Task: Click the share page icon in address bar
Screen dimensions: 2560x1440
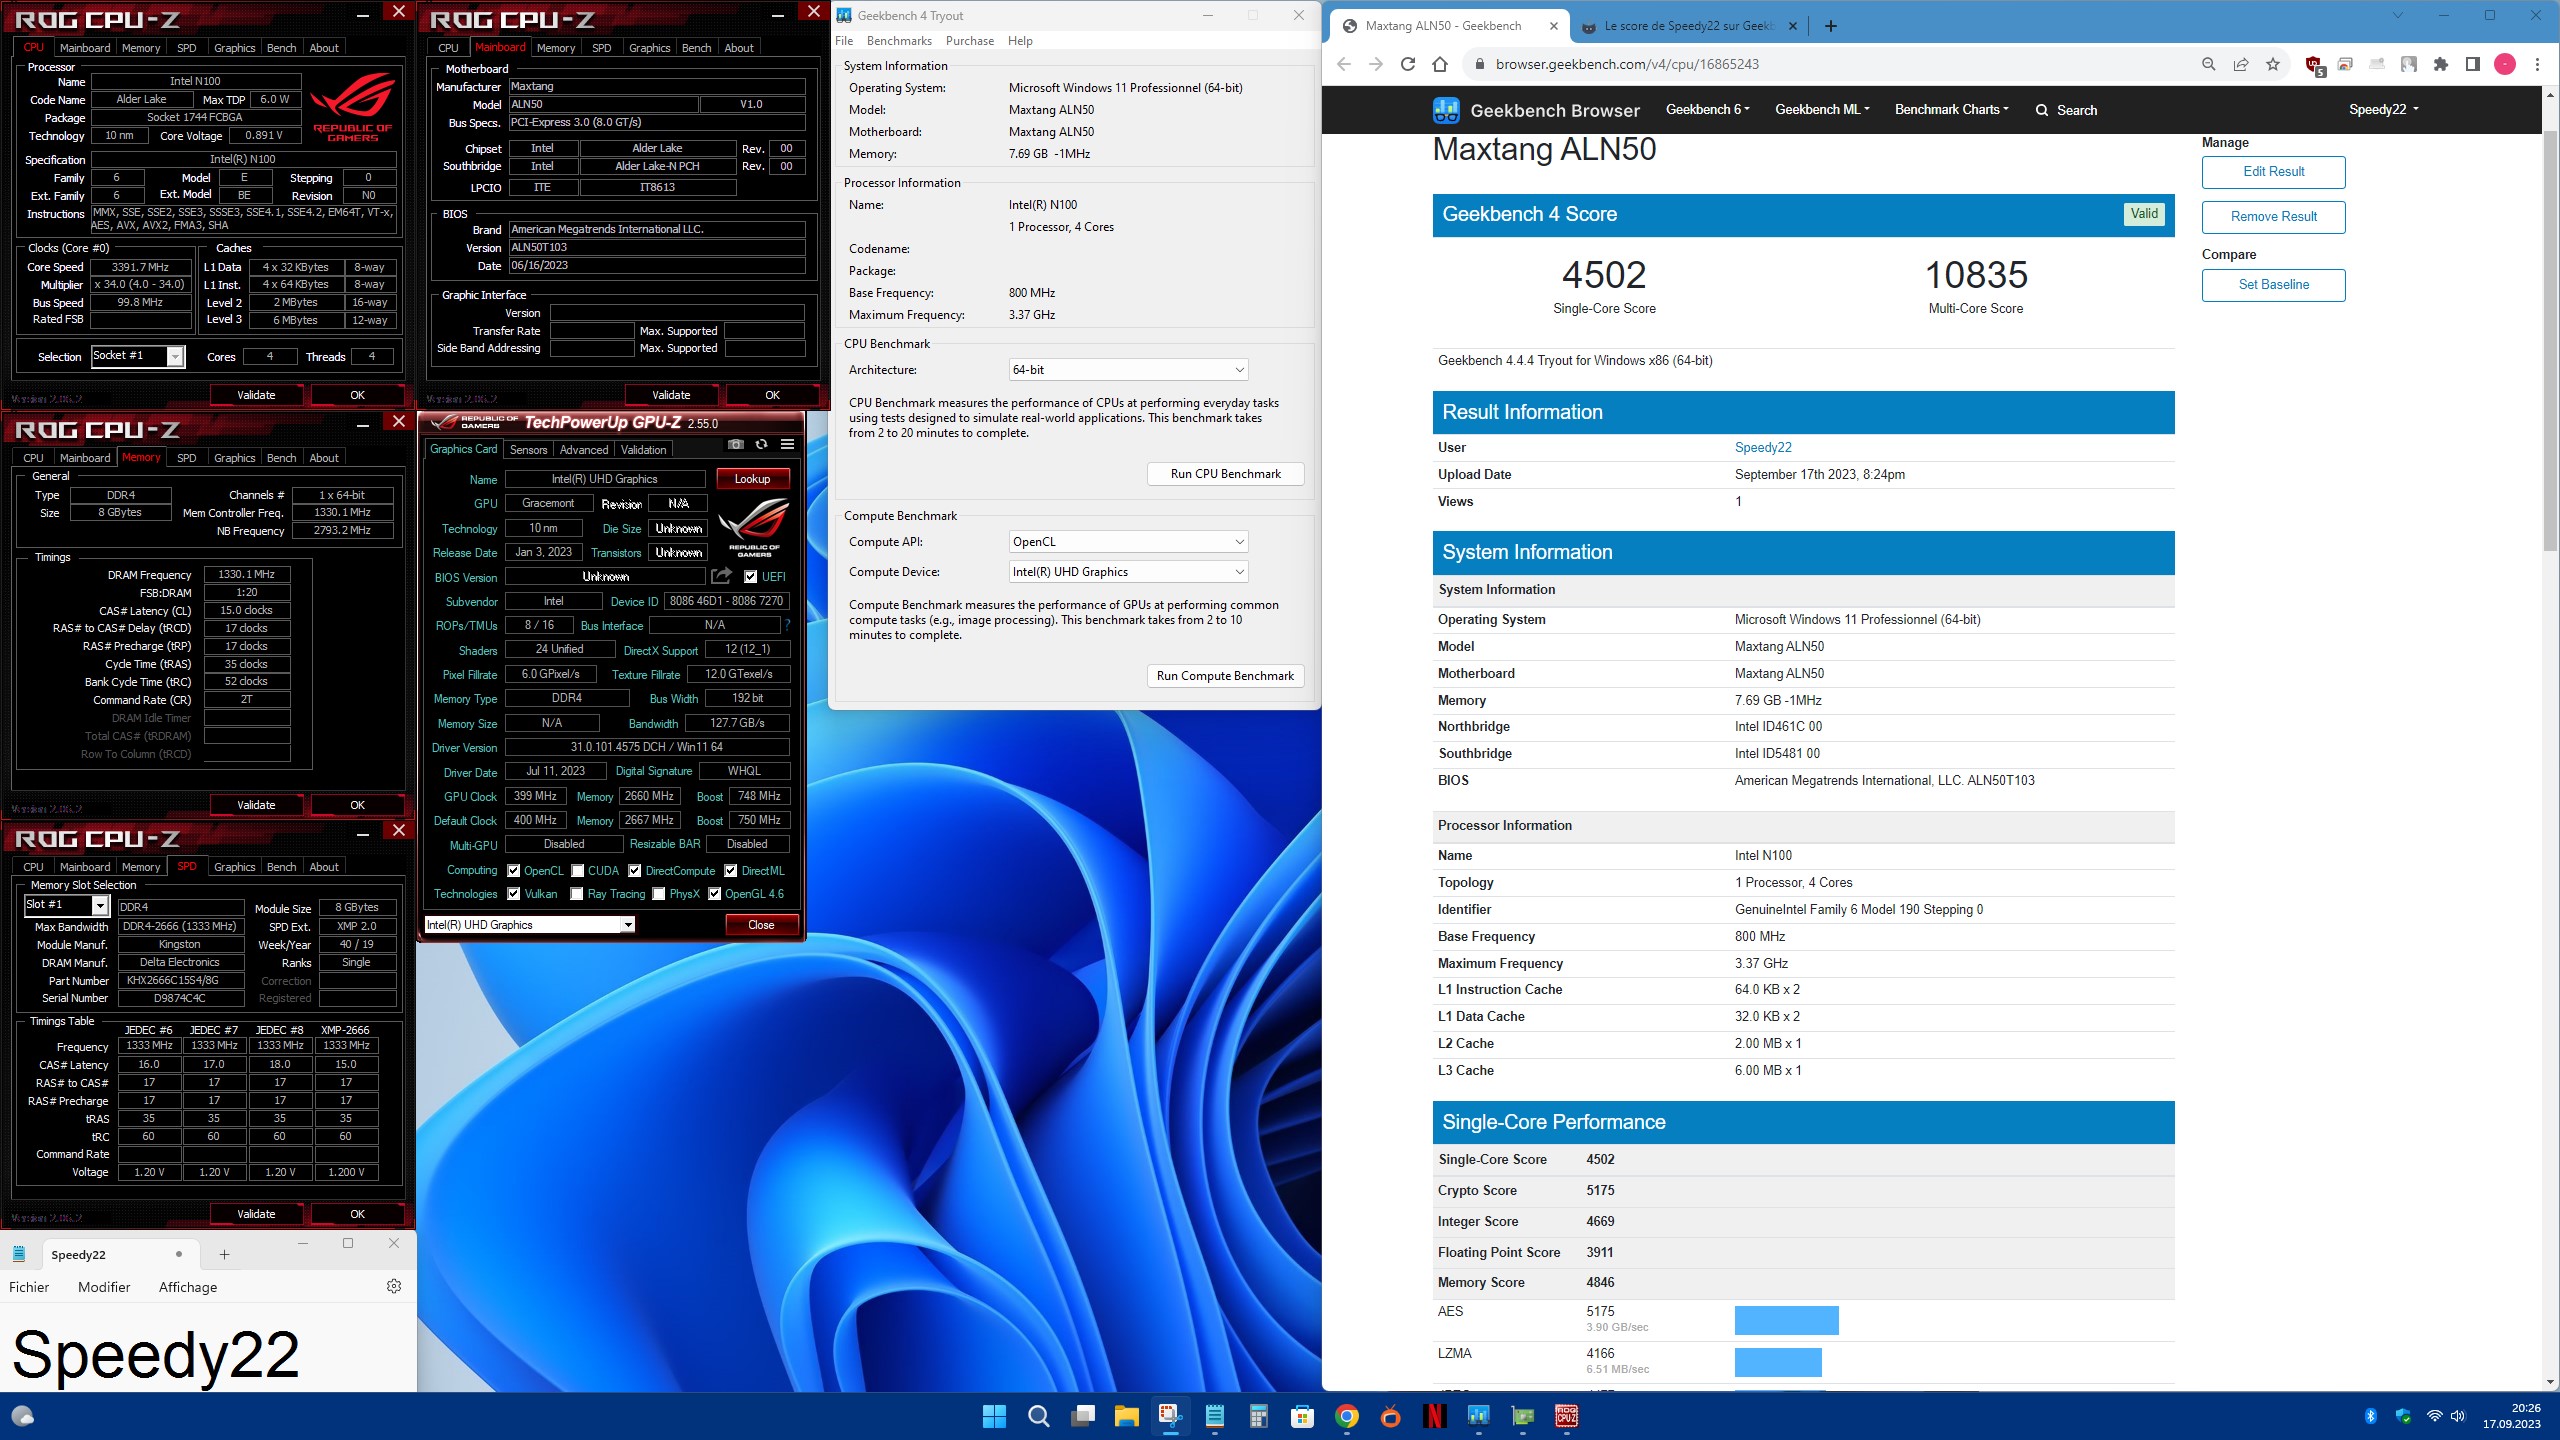Action: (2241, 64)
